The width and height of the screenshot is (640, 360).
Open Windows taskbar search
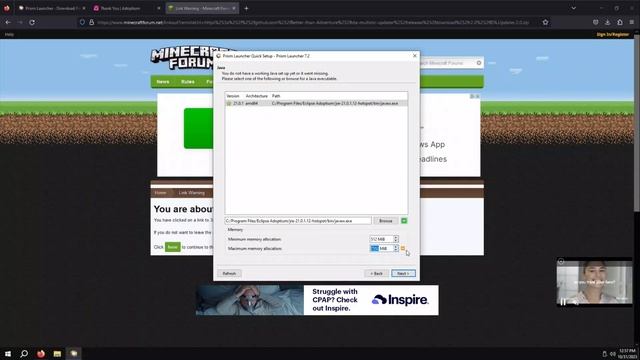24,353
